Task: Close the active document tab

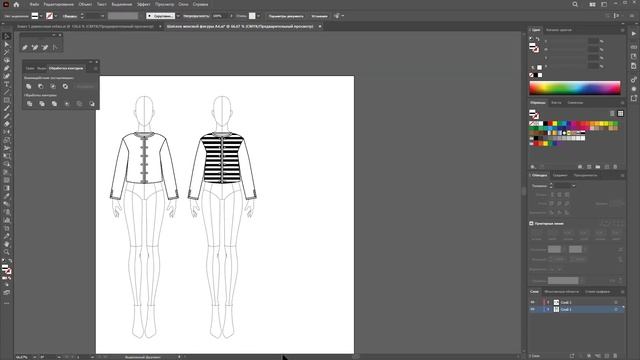Action: [x=320, y=26]
